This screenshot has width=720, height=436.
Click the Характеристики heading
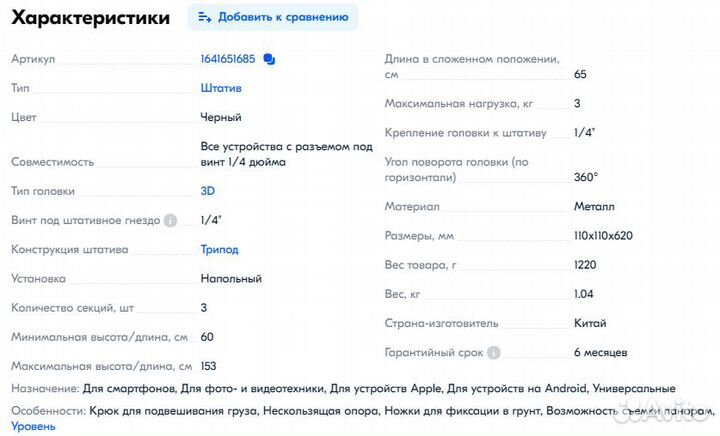point(90,18)
